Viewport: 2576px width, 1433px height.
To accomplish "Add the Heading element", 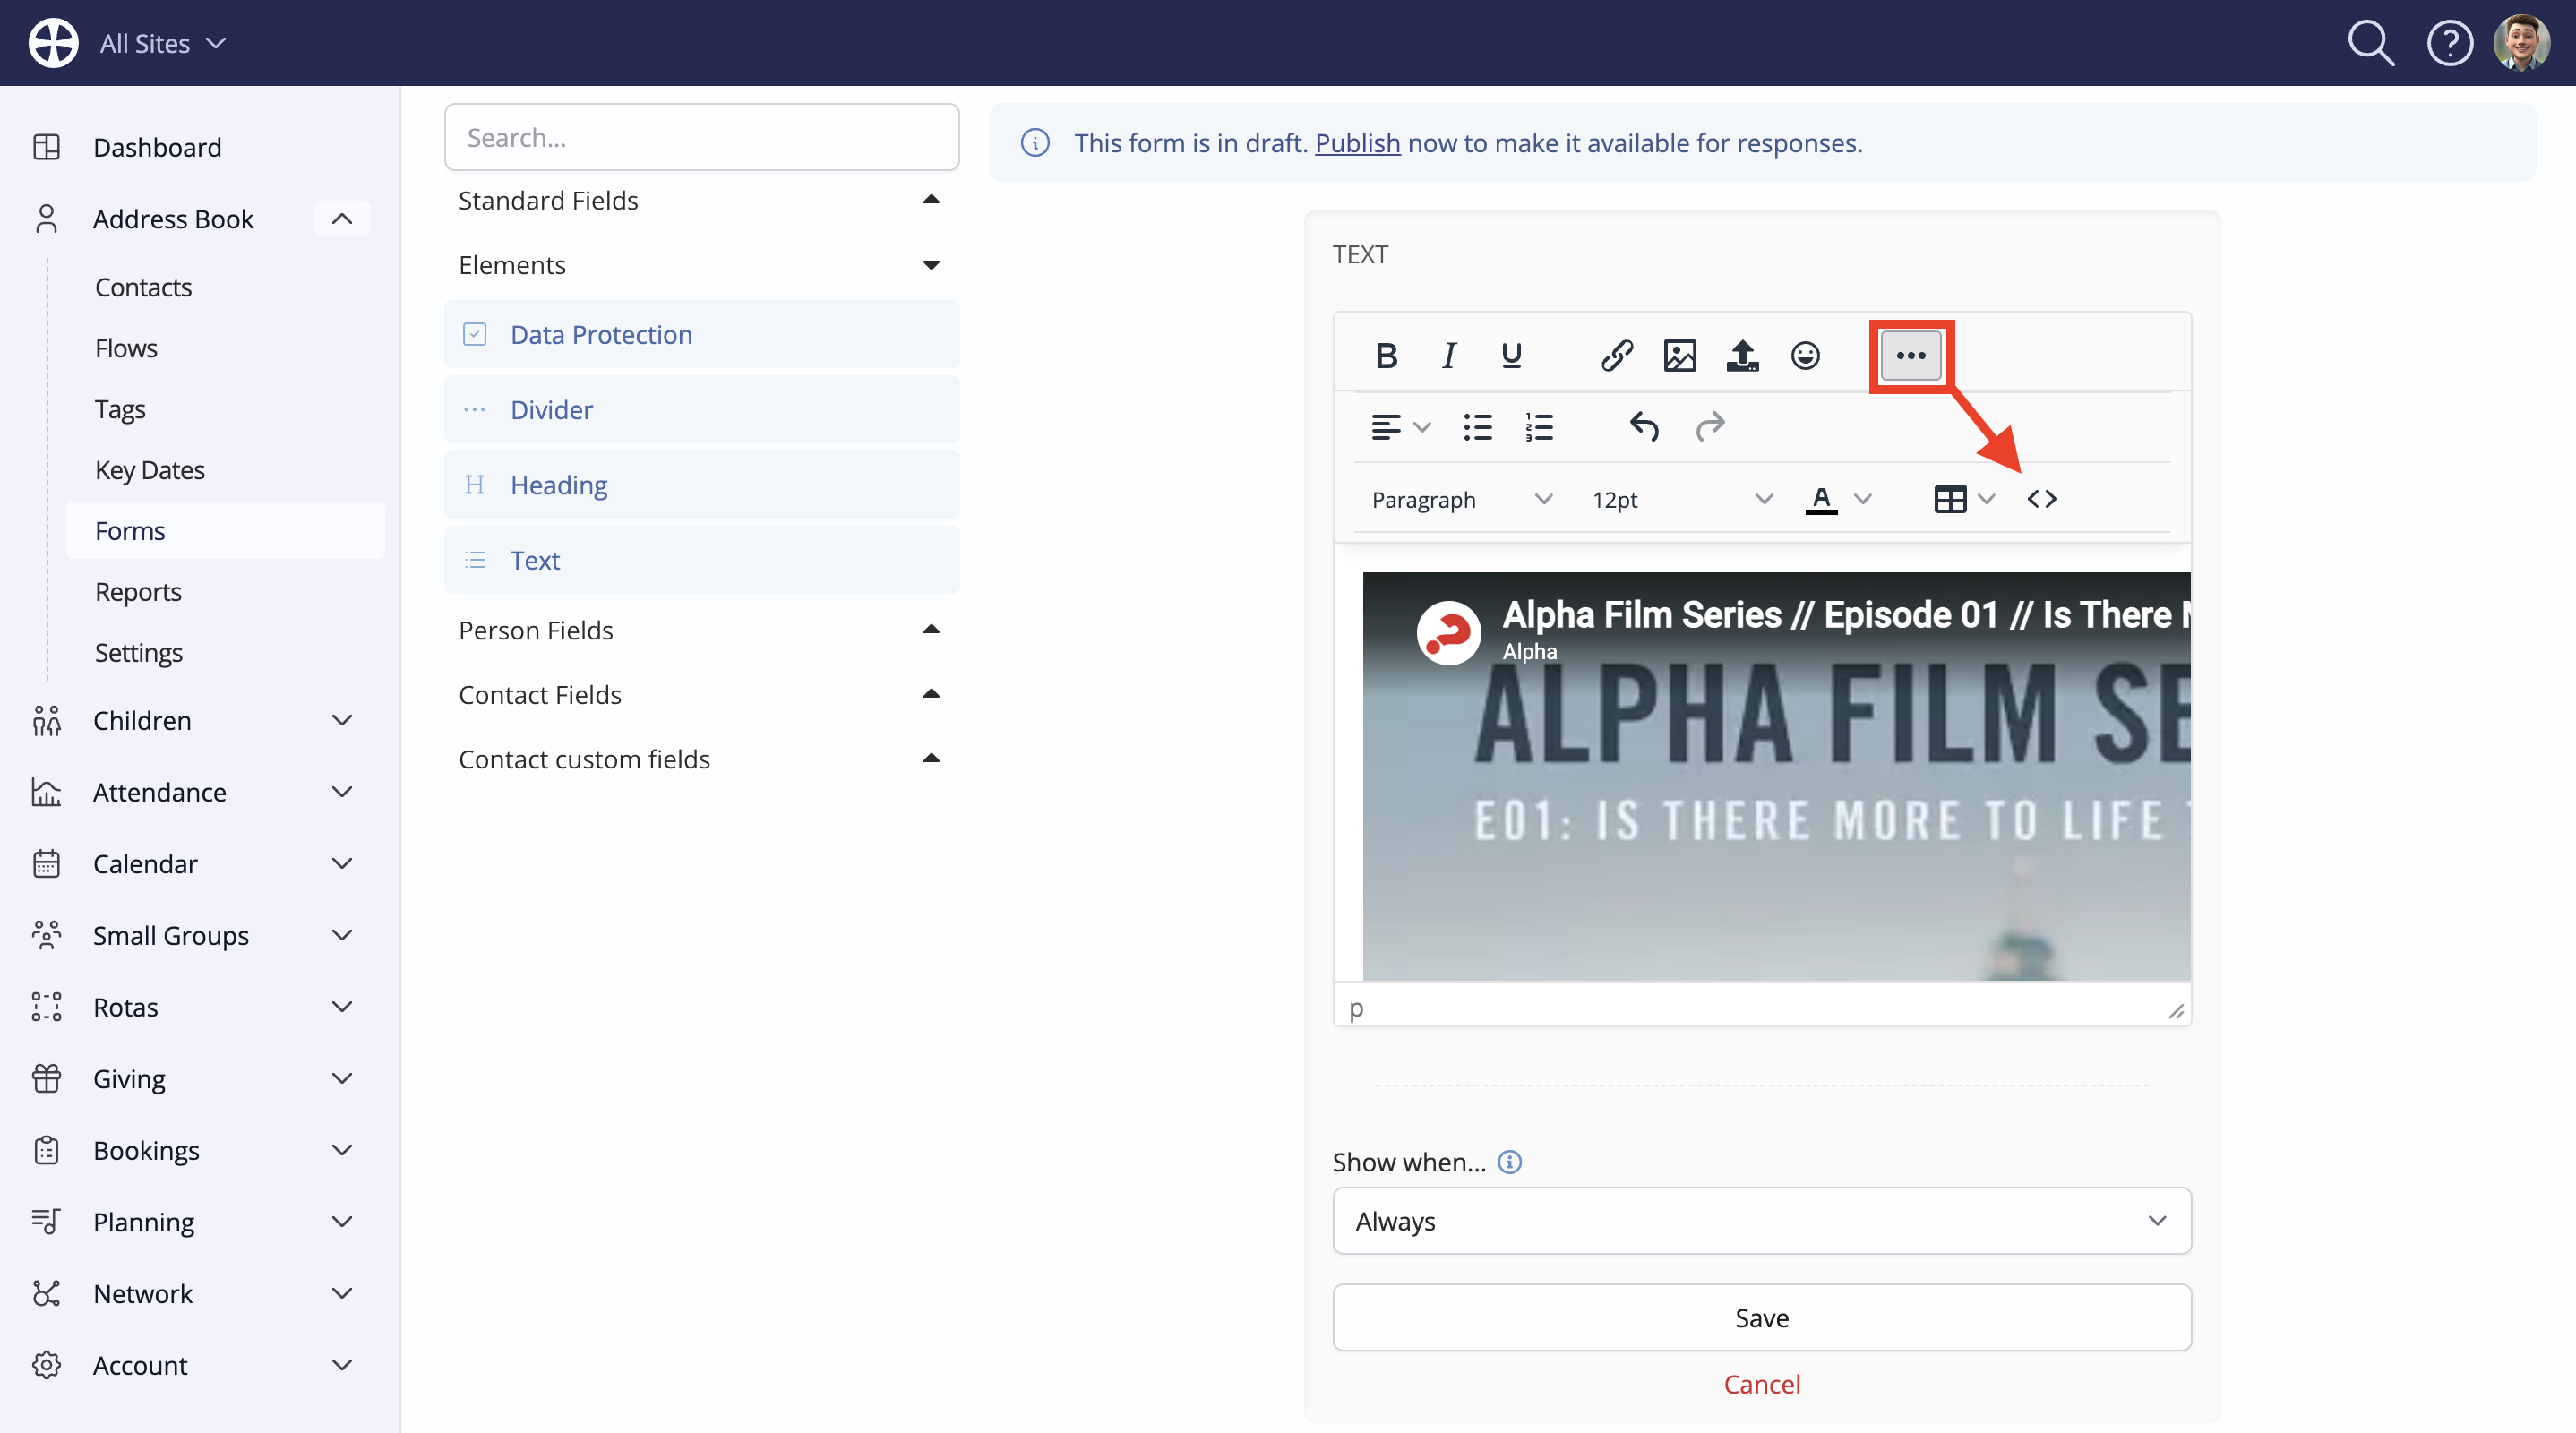I will 702,485.
